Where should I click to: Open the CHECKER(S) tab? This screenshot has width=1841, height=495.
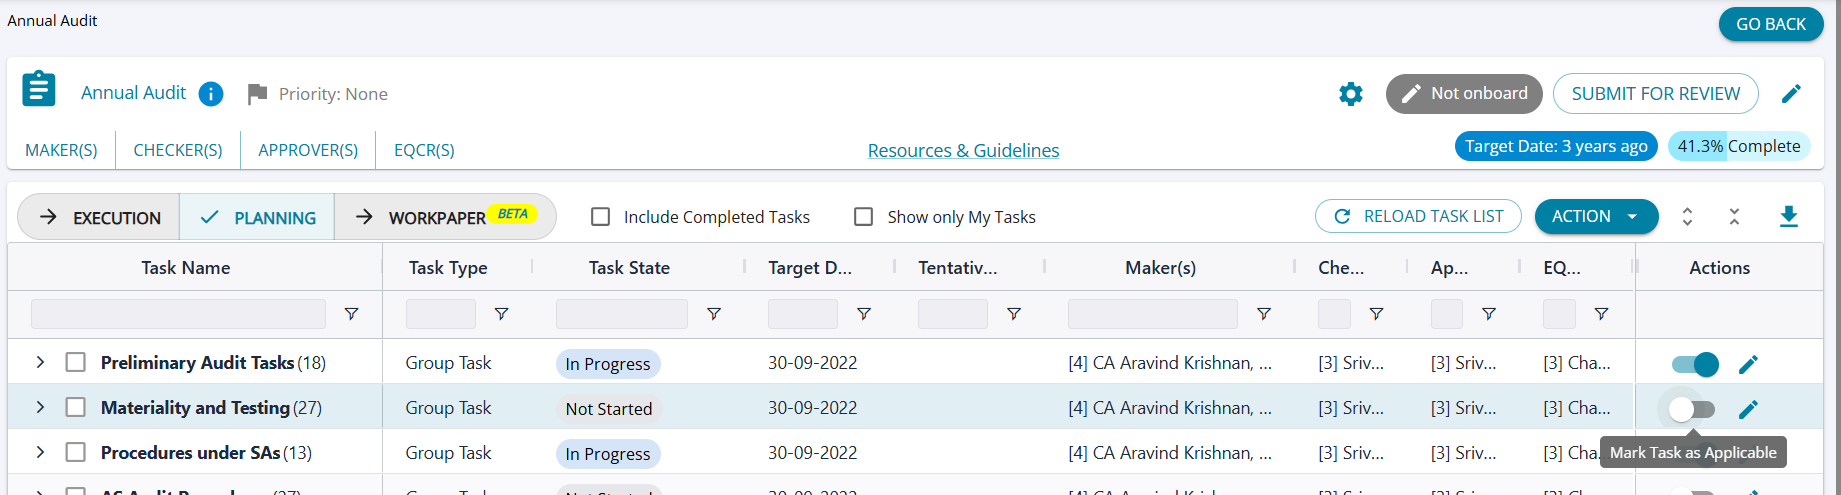click(x=178, y=150)
